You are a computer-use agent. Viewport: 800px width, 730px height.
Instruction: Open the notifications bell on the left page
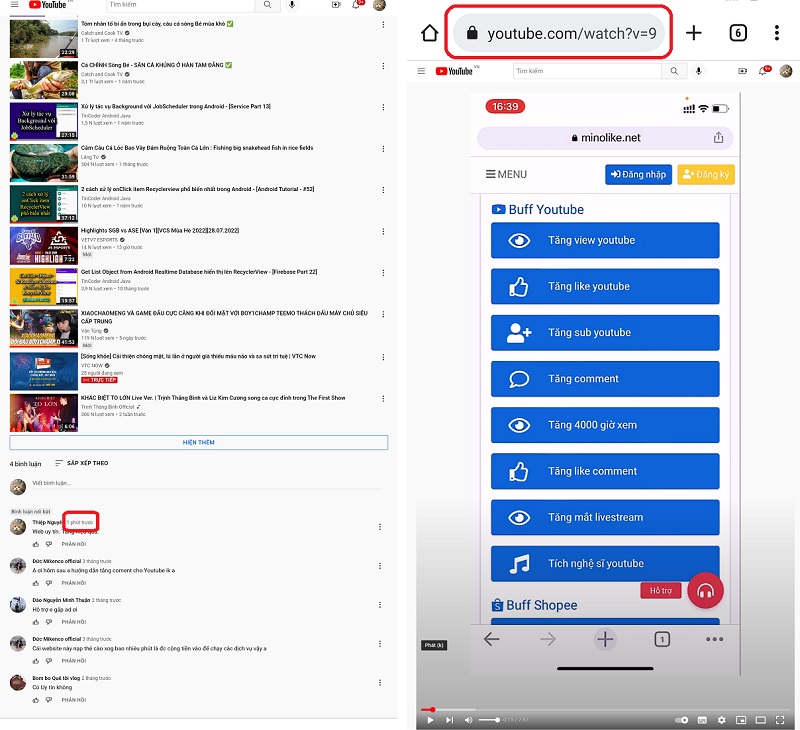click(356, 5)
